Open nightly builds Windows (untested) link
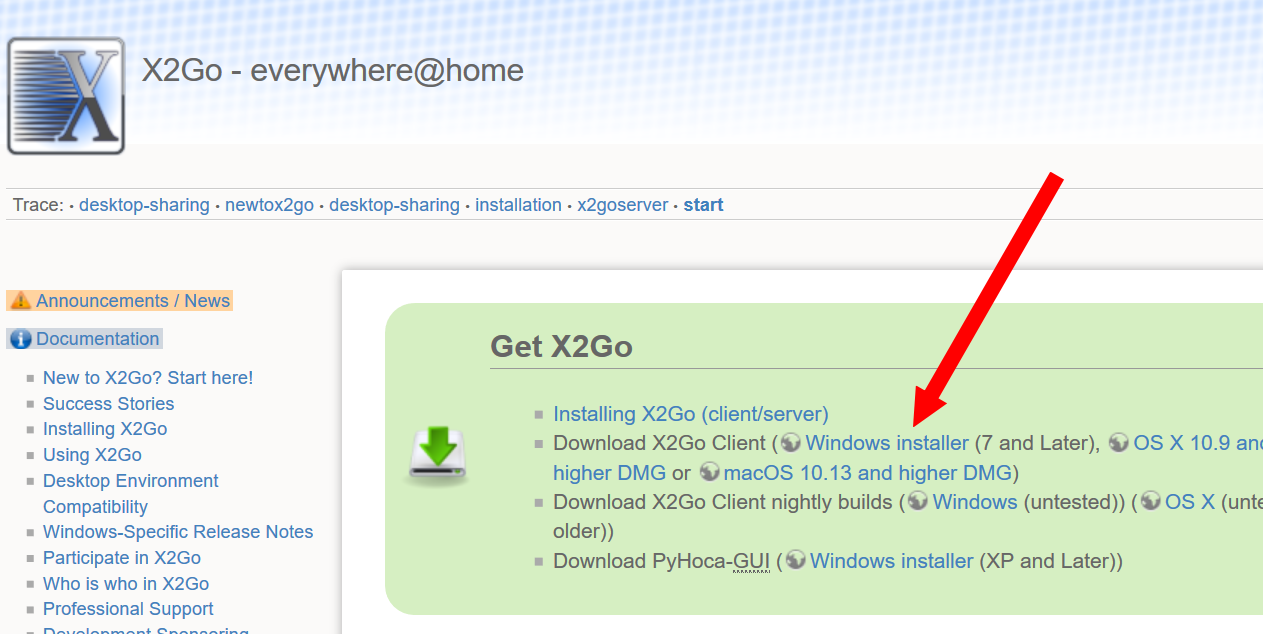The image size is (1263, 634). coord(975,502)
